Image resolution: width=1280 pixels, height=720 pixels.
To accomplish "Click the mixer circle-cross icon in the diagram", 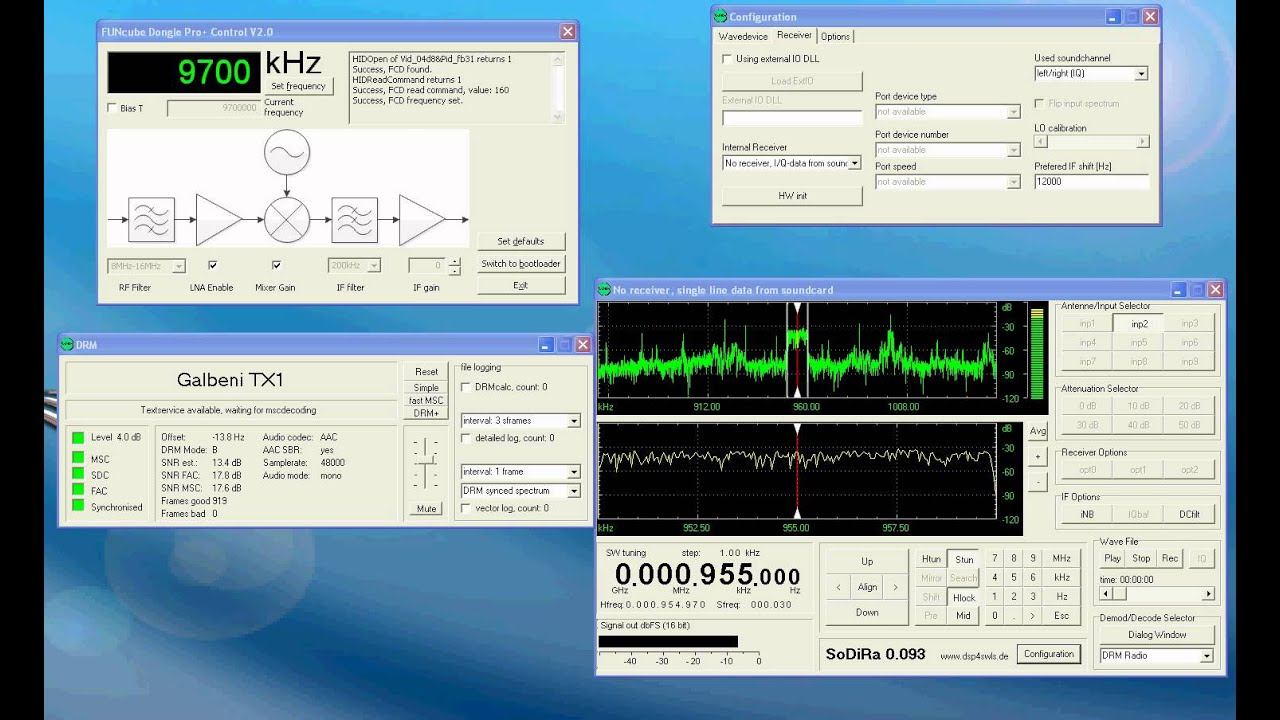I will click(286, 220).
